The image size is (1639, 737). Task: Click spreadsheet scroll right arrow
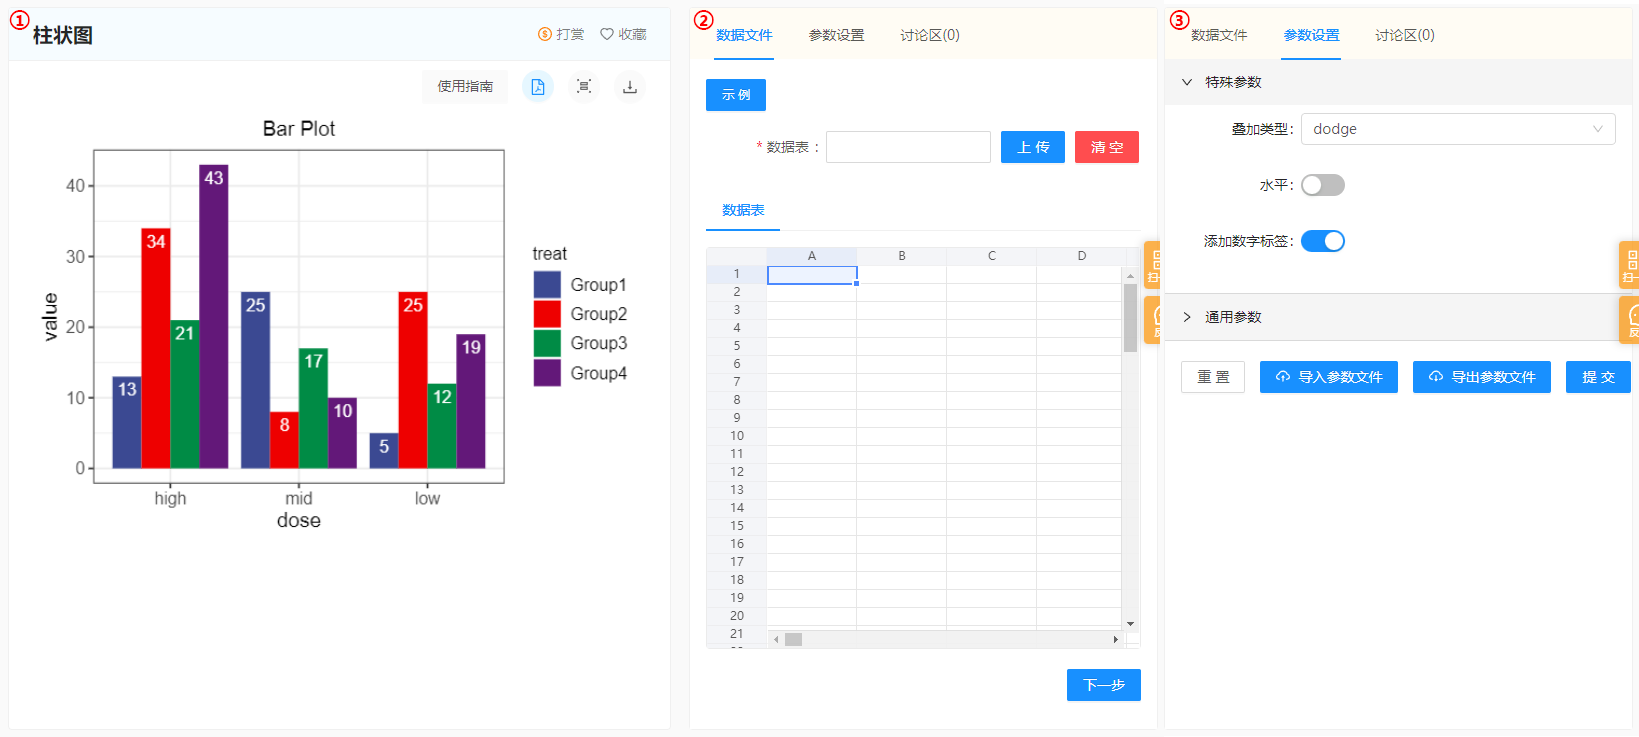click(x=1115, y=639)
